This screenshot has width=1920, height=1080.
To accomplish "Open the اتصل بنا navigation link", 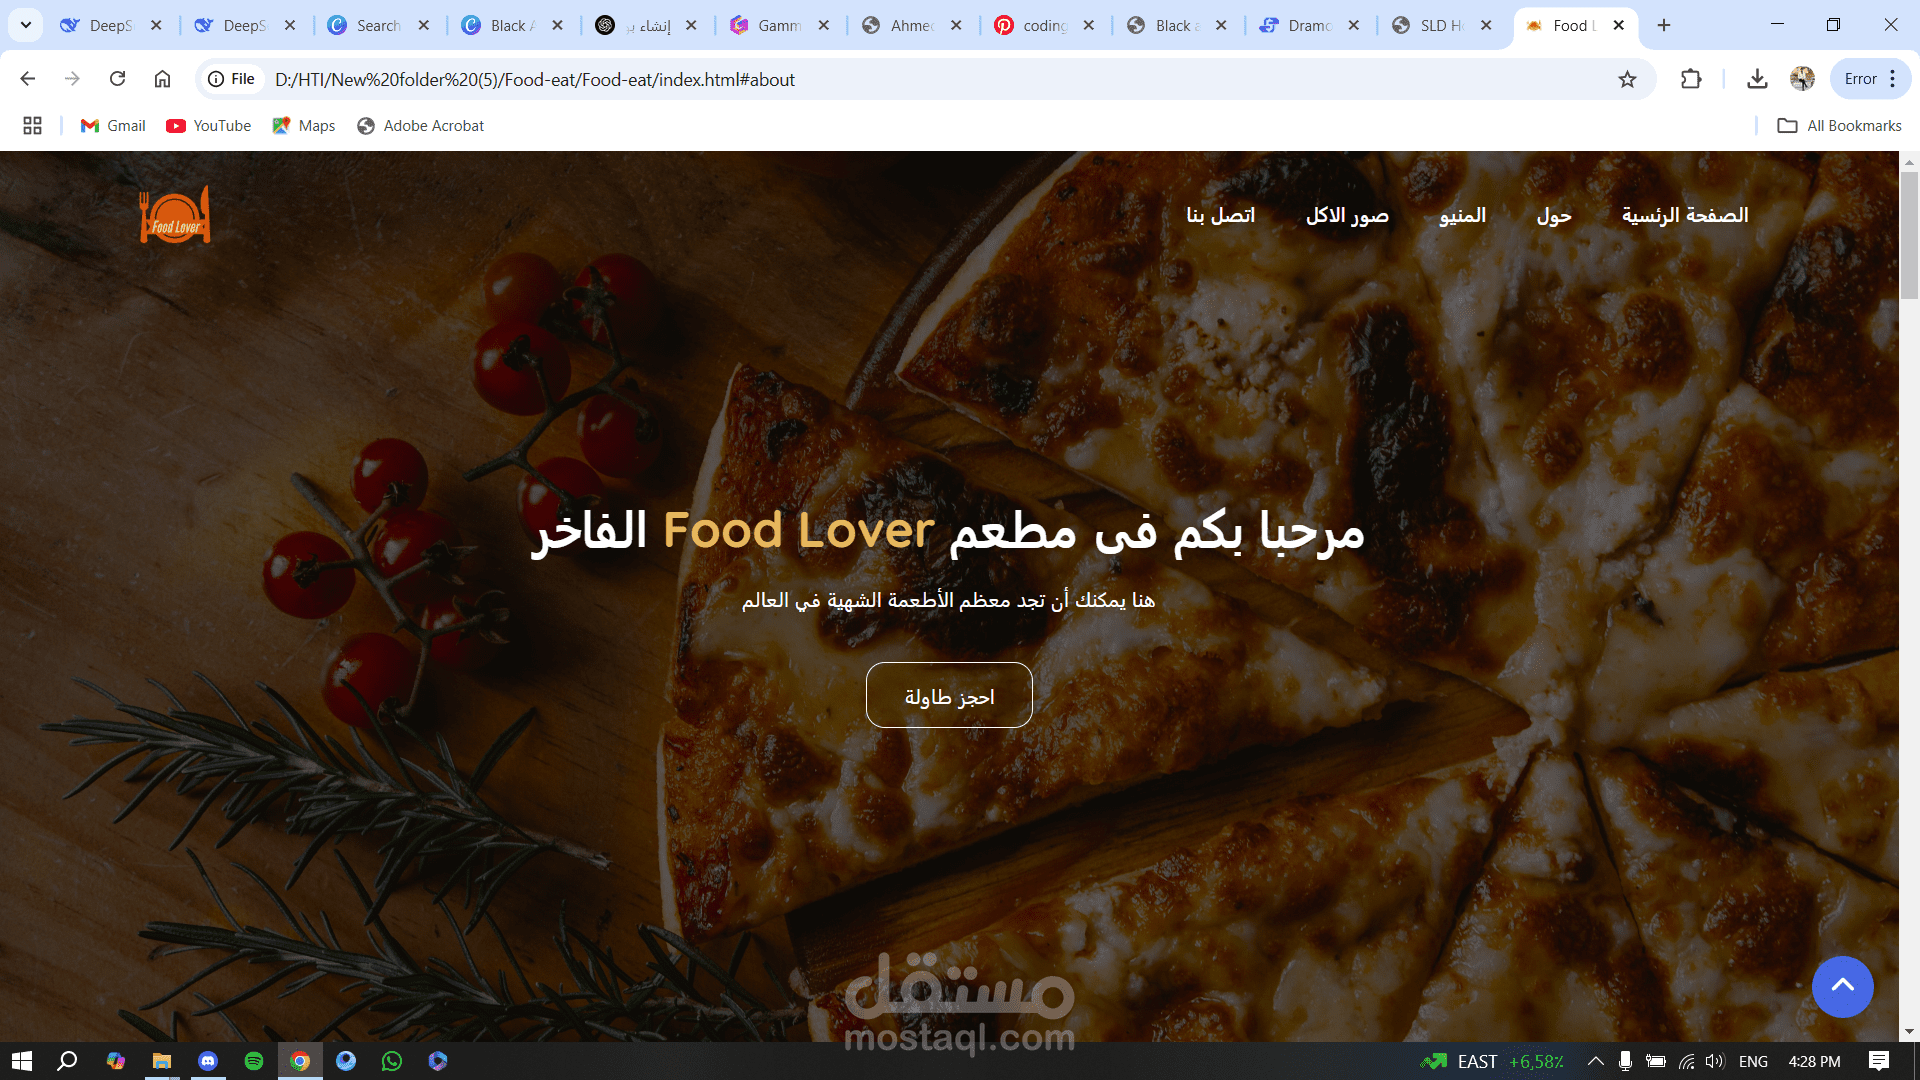I will click(1220, 215).
